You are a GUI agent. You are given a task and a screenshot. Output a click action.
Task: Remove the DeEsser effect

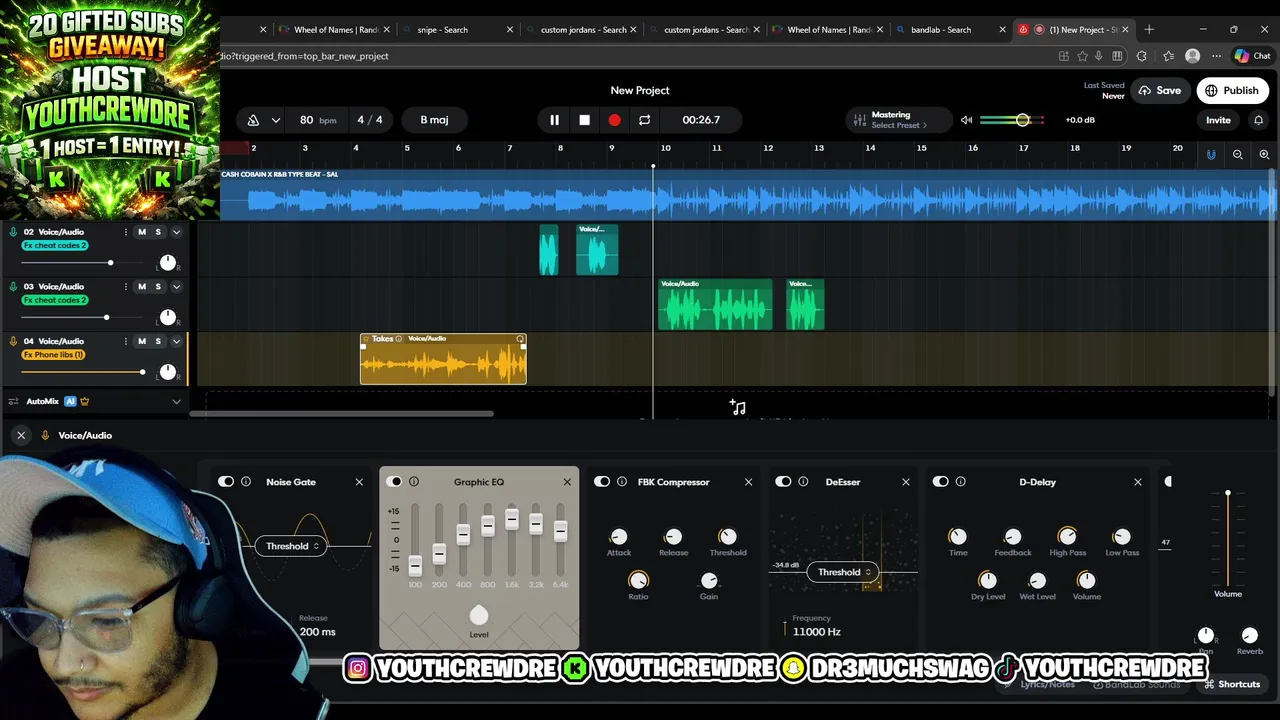(906, 482)
